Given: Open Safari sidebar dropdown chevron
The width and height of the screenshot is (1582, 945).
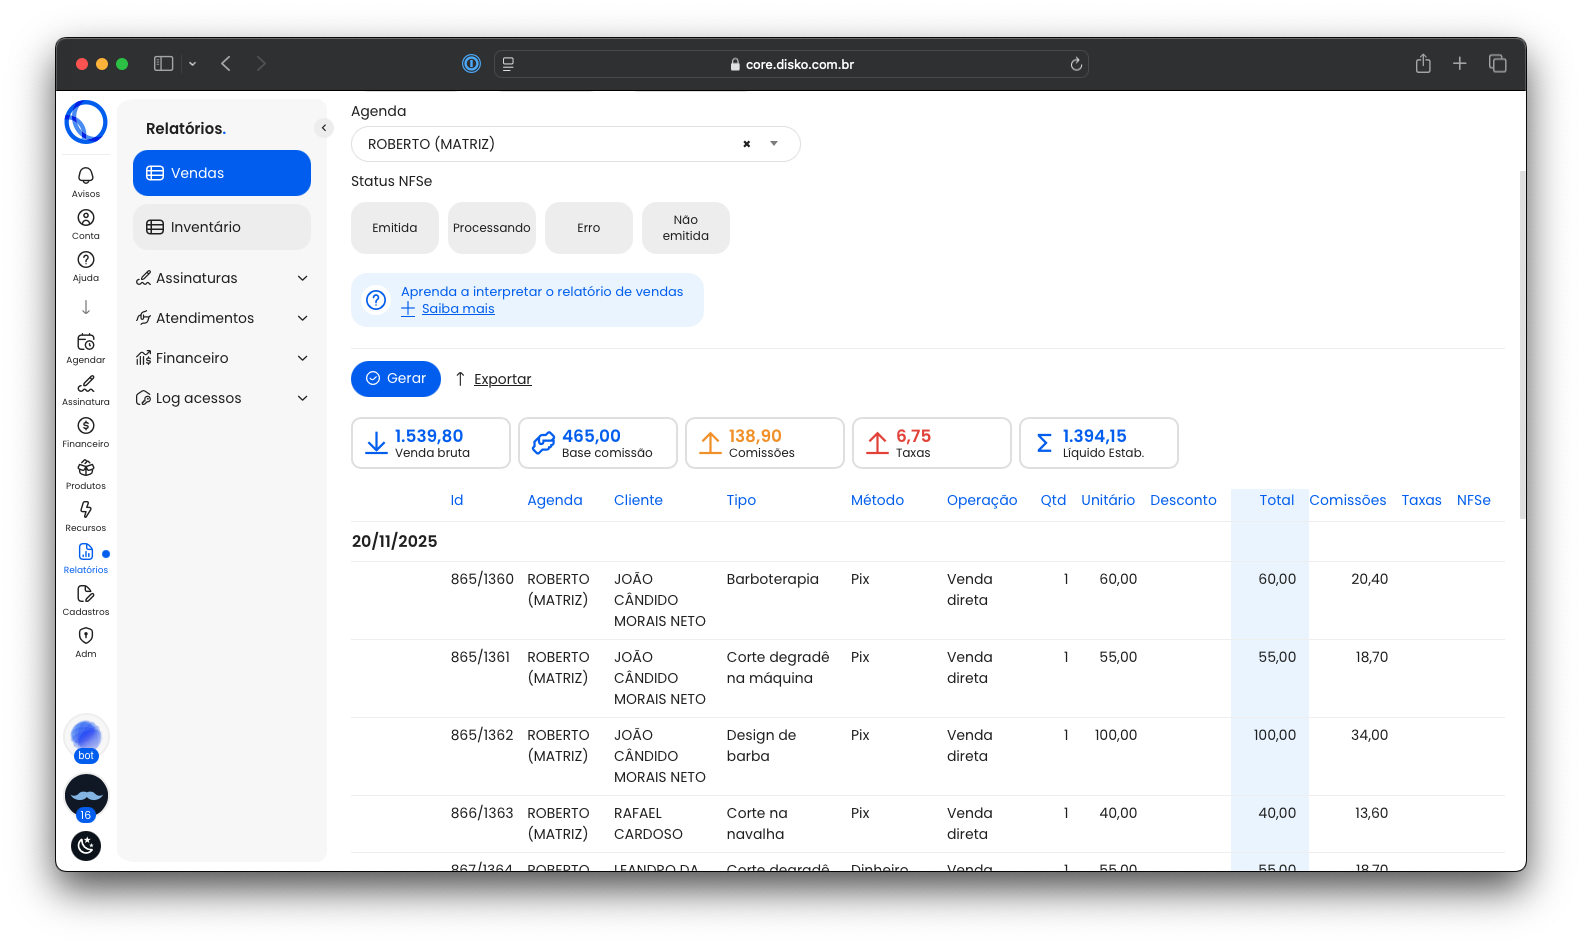Looking at the screenshot, I should [x=192, y=64].
